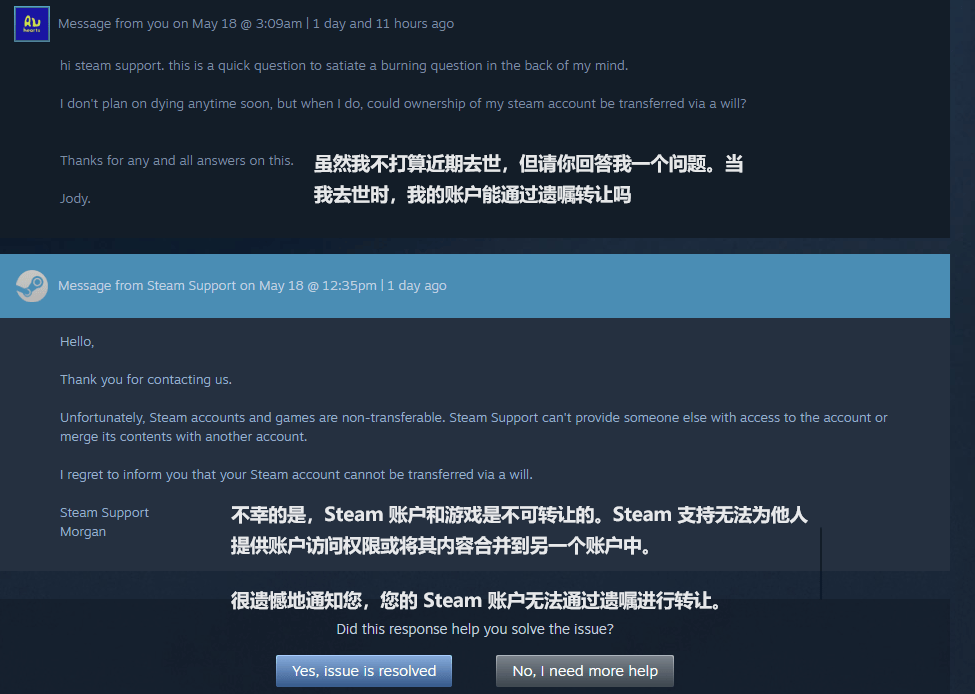Choose 'No, I need more help' button
Screen dimensions: 975x694
click(585, 671)
